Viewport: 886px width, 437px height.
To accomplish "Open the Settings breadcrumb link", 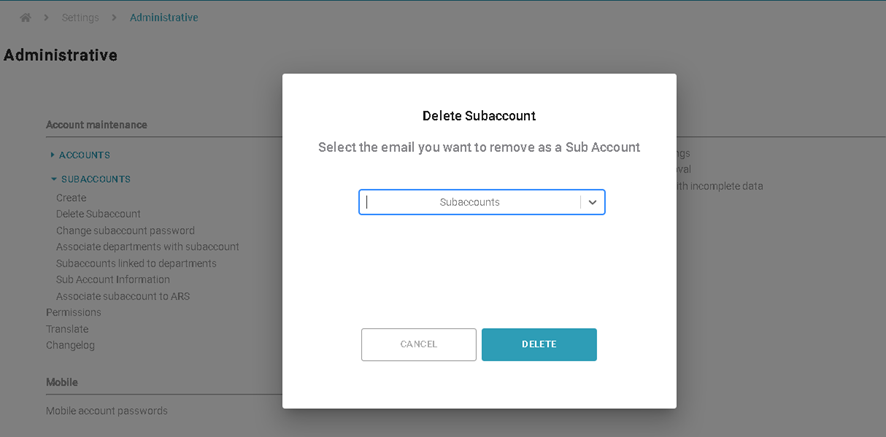I will pyautogui.click(x=80, y=18).
